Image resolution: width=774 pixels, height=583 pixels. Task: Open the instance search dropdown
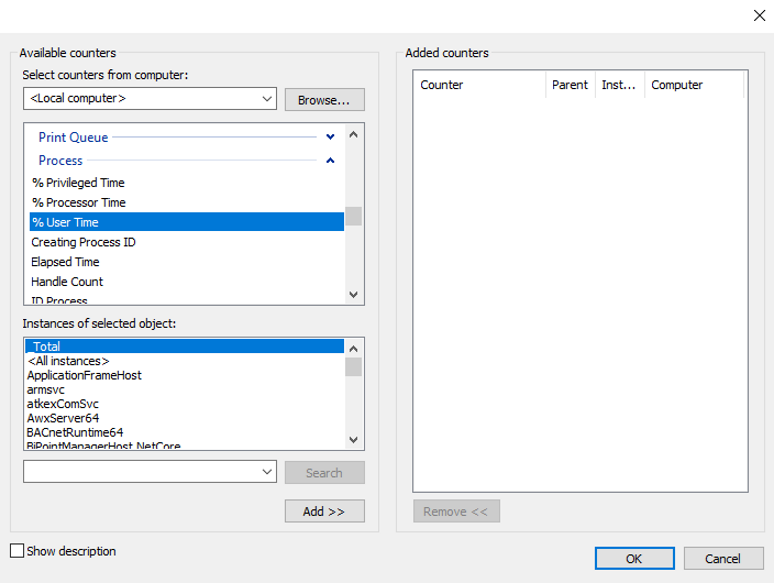pos(266,472)
